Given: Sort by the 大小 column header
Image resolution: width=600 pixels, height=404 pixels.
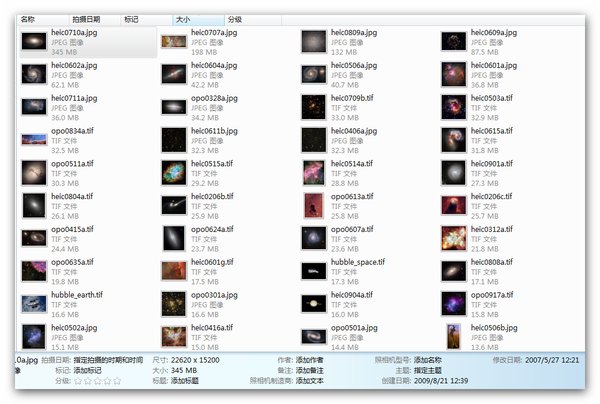Looking at the screenshot, I should click(198, 19).
